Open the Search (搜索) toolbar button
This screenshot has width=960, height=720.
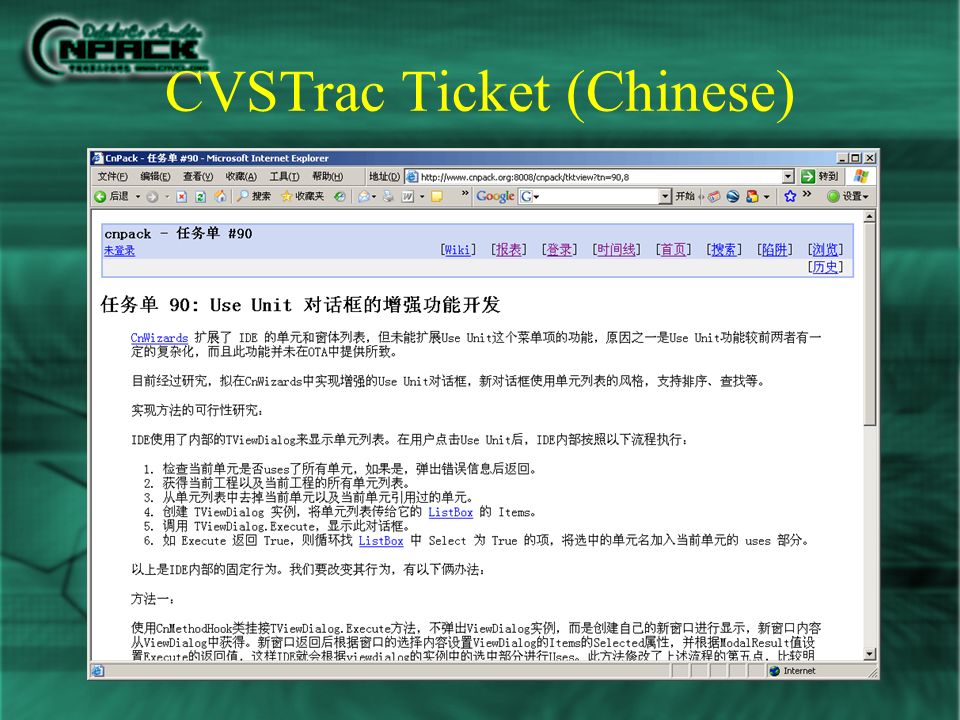click(253, 196)
